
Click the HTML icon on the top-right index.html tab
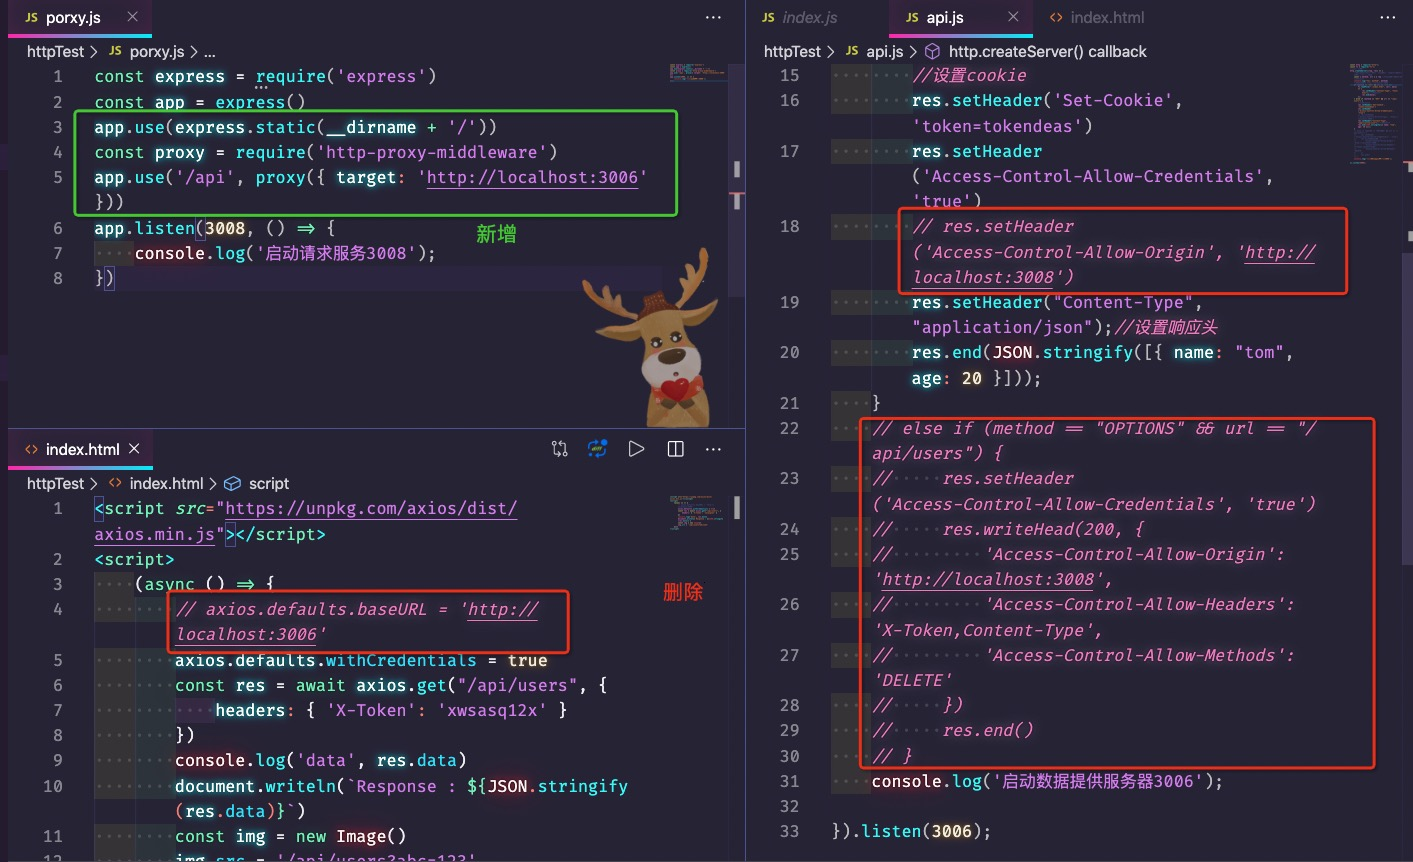tap(1056, 18)
